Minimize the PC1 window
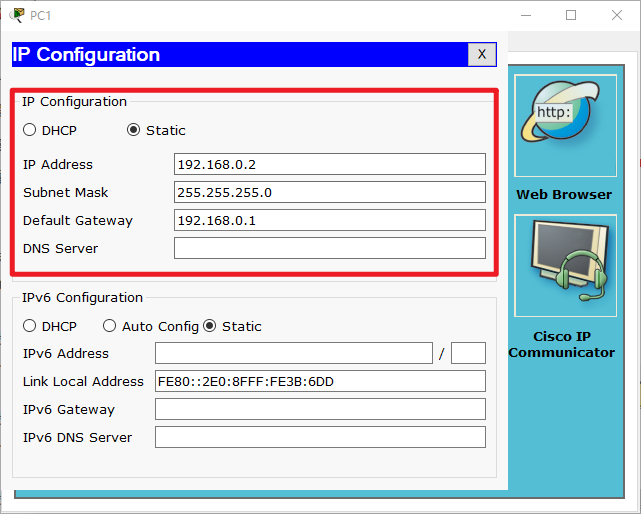 point(526,15)
